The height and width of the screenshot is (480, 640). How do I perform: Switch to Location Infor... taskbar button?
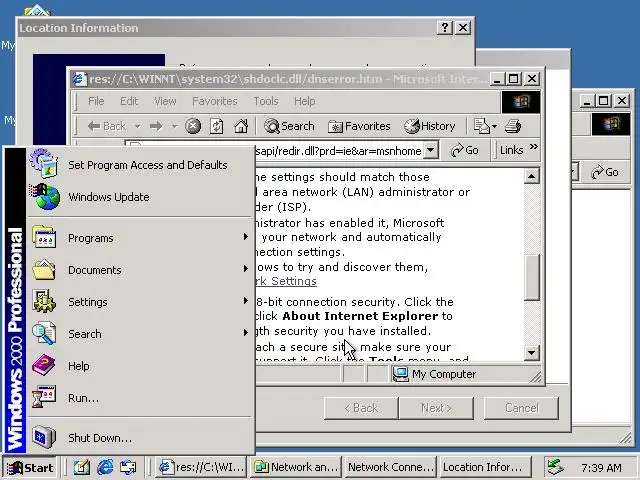click(485, 467)
